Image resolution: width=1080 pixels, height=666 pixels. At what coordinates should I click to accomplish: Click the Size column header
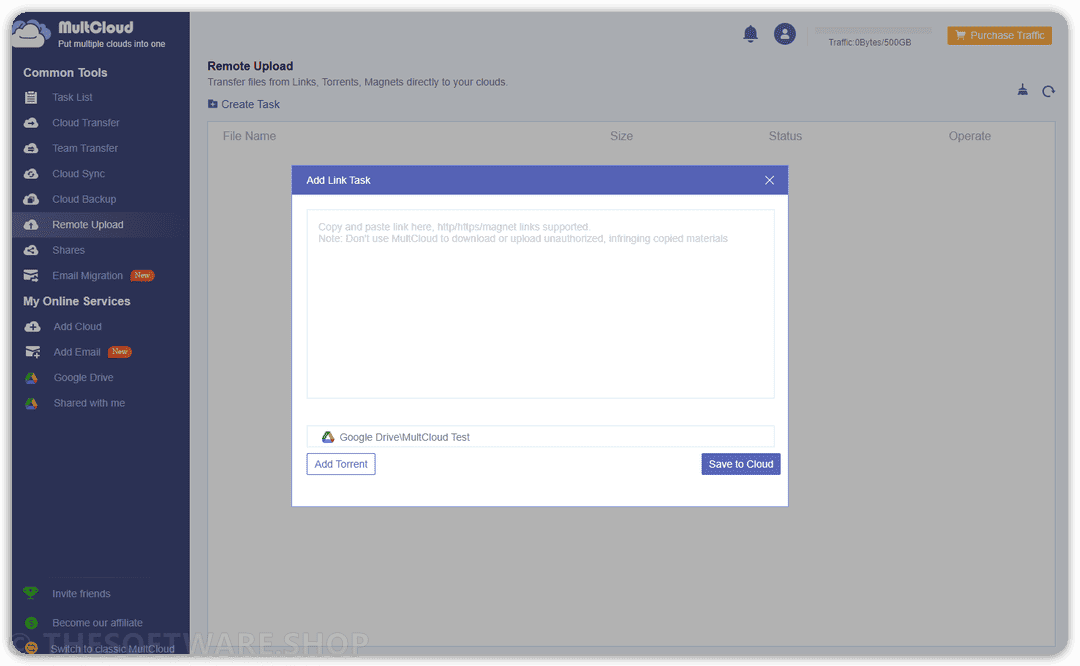621,136
